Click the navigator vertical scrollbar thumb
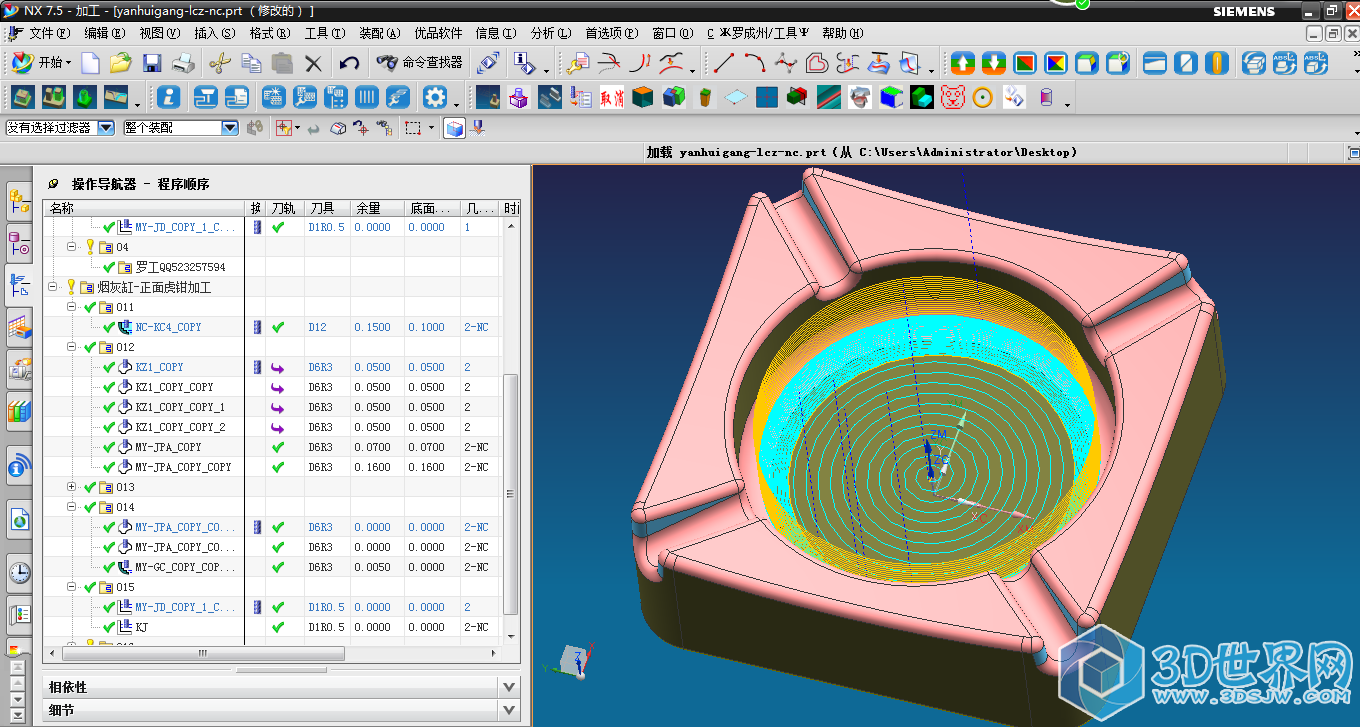Screen dimensions: 1360x727 [511, 494]
